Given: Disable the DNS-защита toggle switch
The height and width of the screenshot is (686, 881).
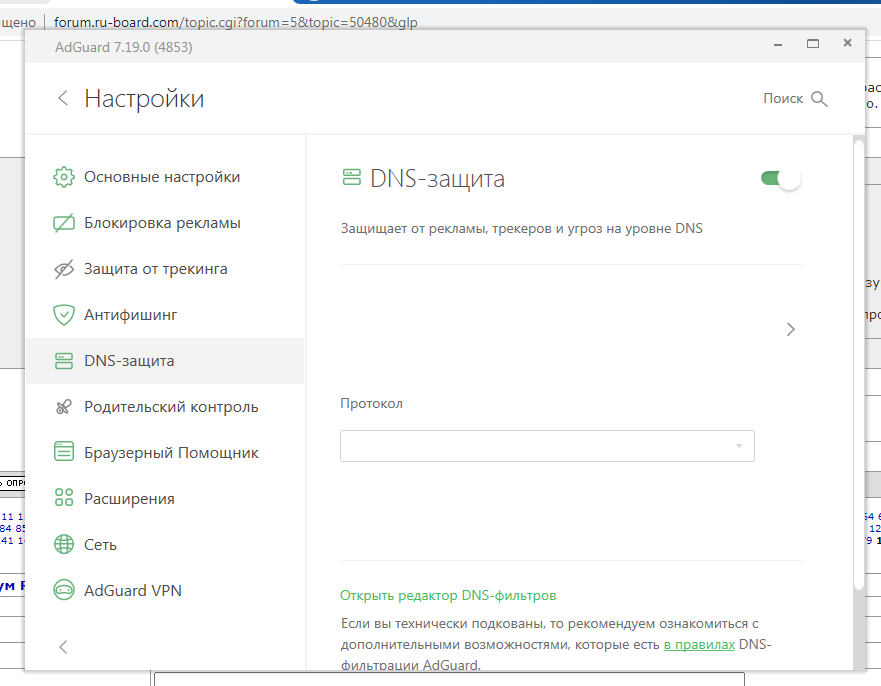Looking at the screenshot, I should point(780,179).
